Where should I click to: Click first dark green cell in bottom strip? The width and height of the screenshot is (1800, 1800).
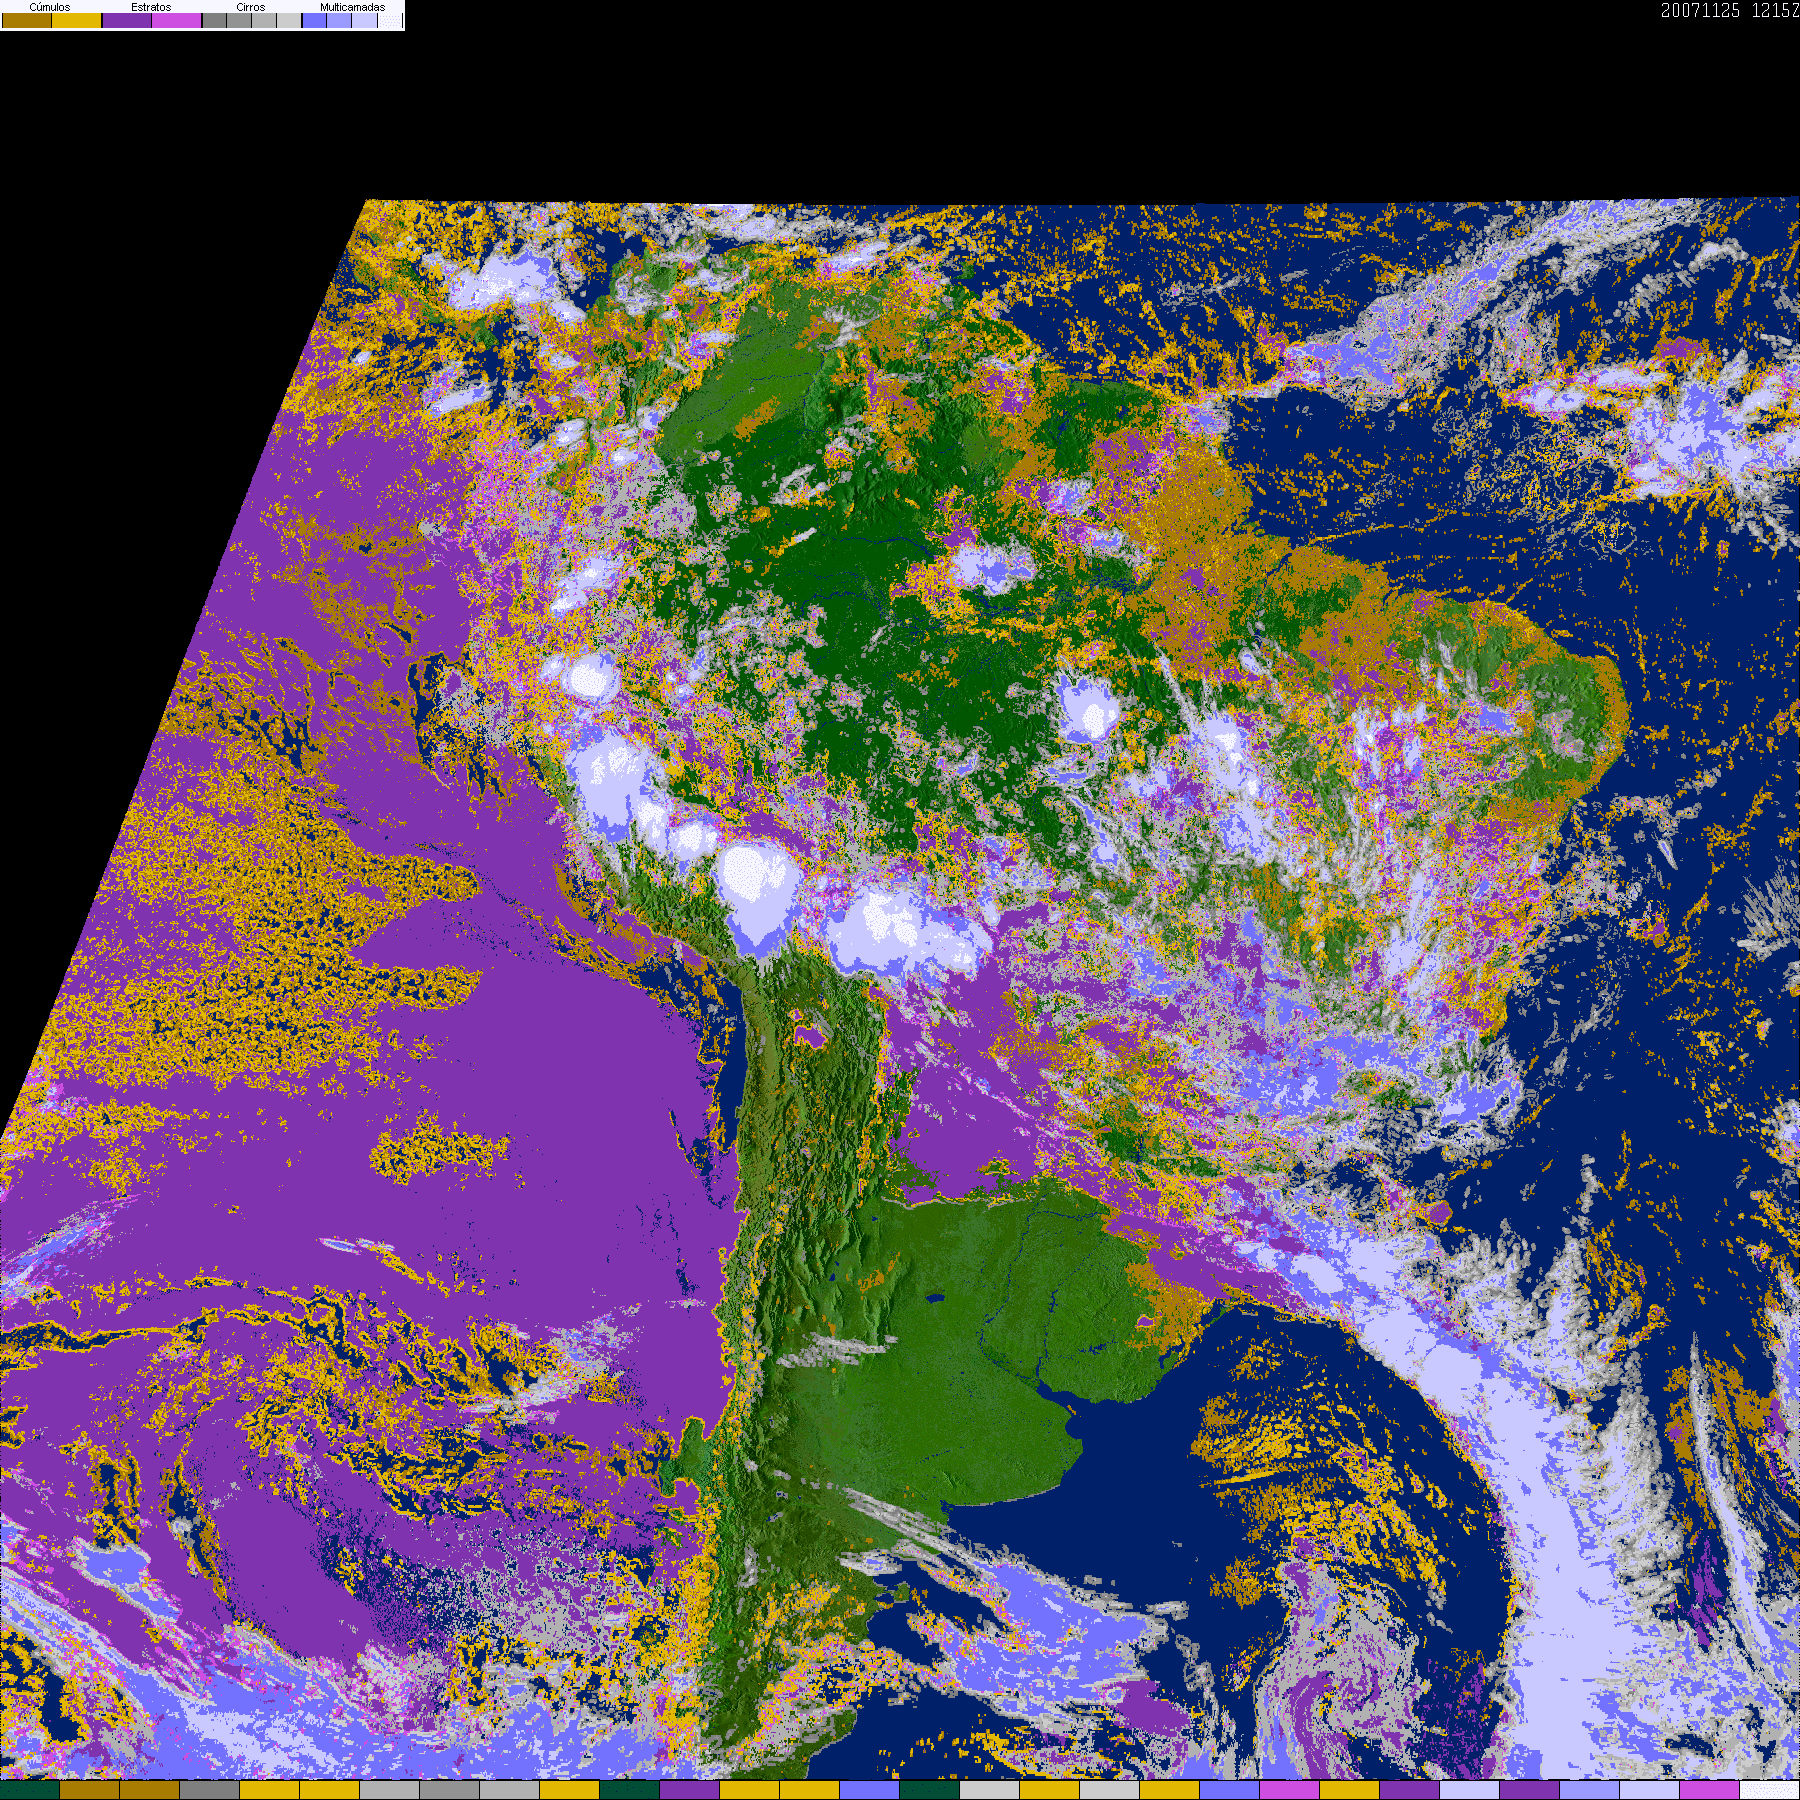[x=30, y=1790]
